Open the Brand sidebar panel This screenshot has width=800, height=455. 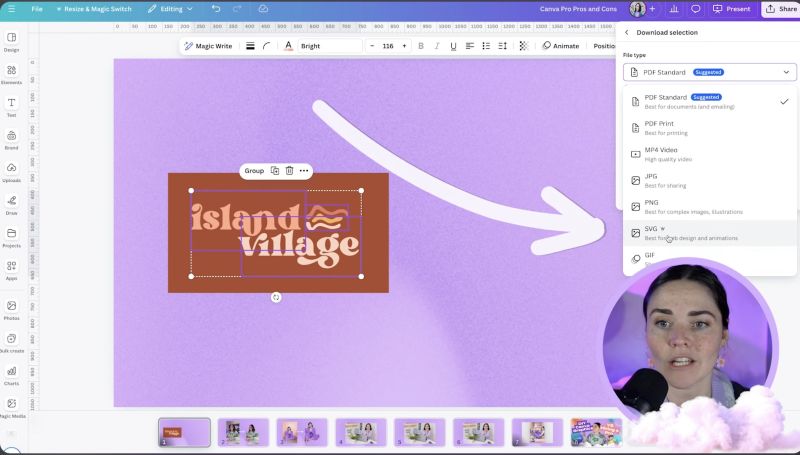click(11, 140)
